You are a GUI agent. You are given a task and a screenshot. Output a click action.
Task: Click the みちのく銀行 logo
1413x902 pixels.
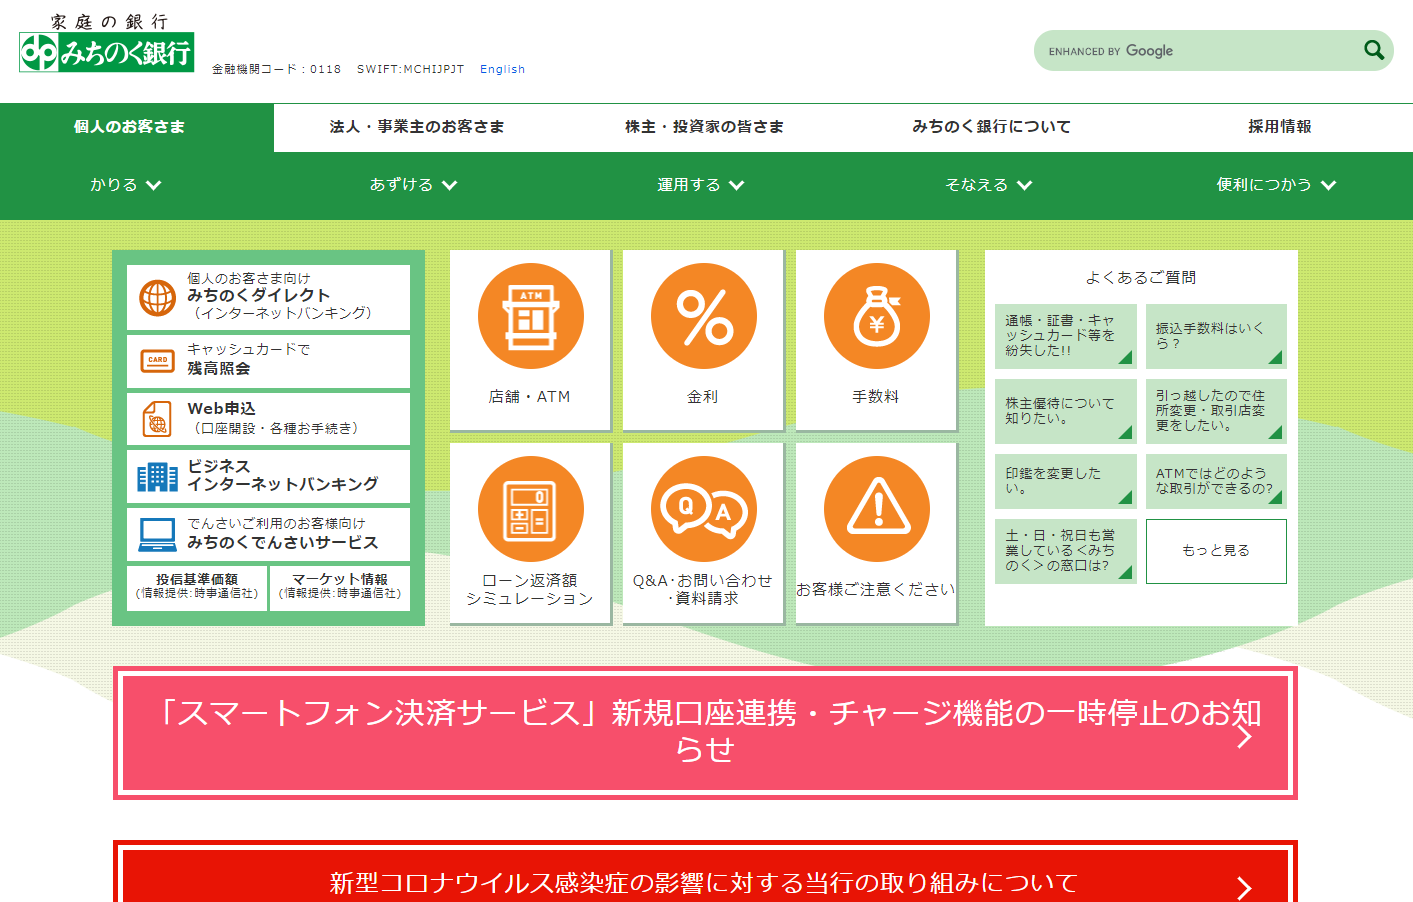(x=106, y=52)
